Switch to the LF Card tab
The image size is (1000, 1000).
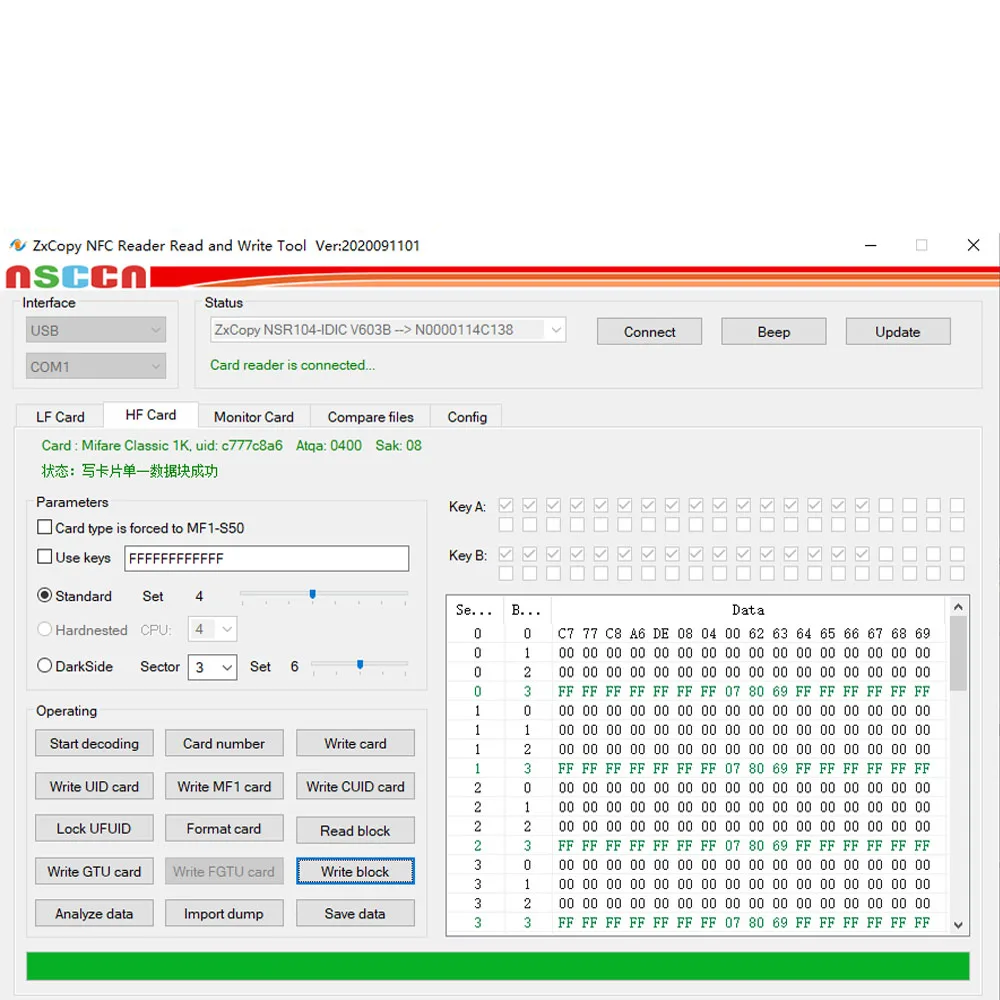tap(60, 416)
